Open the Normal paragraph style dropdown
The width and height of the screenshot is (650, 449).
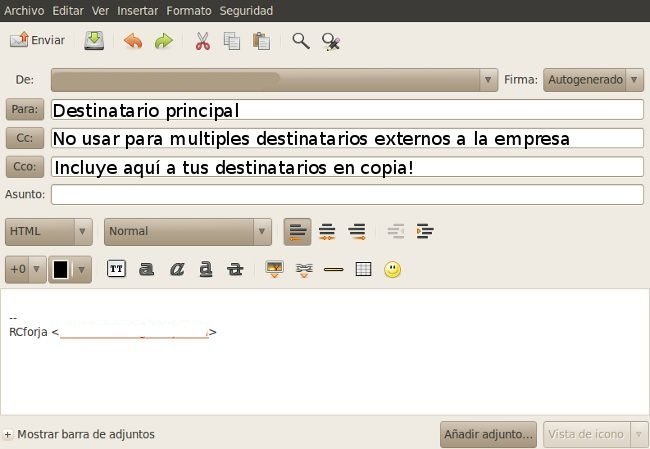187,231
